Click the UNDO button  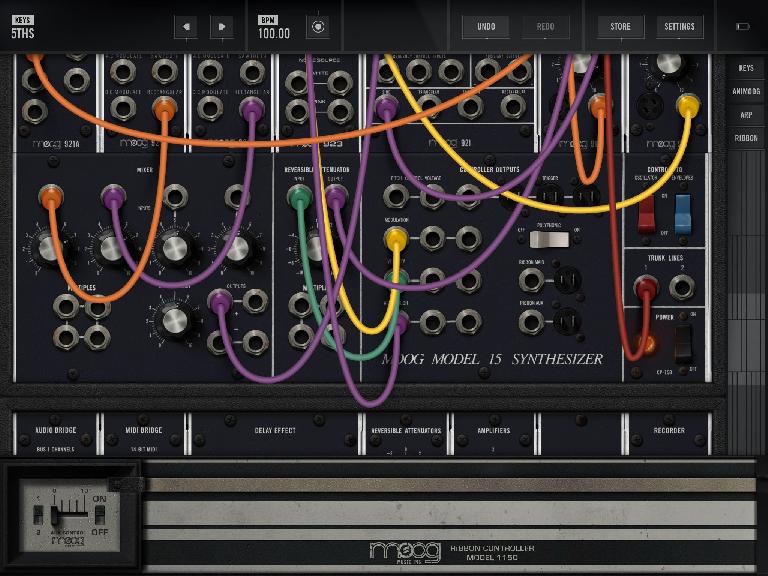[486, 26]
